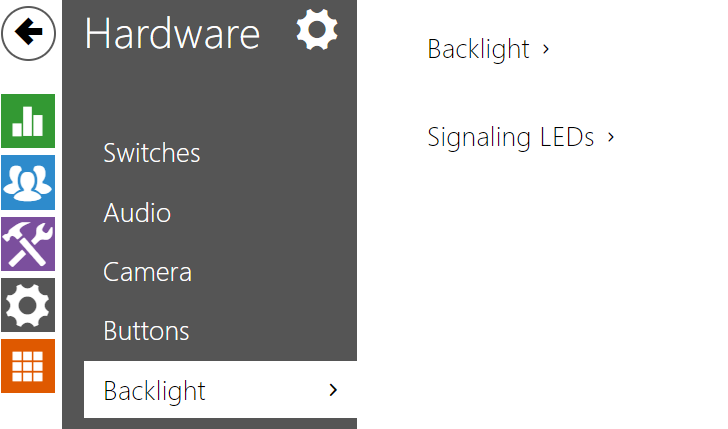The width and height of the screenshot is (728, 429).
Task: Select the Backlight sidebar item label
Action: coord(154,390)
